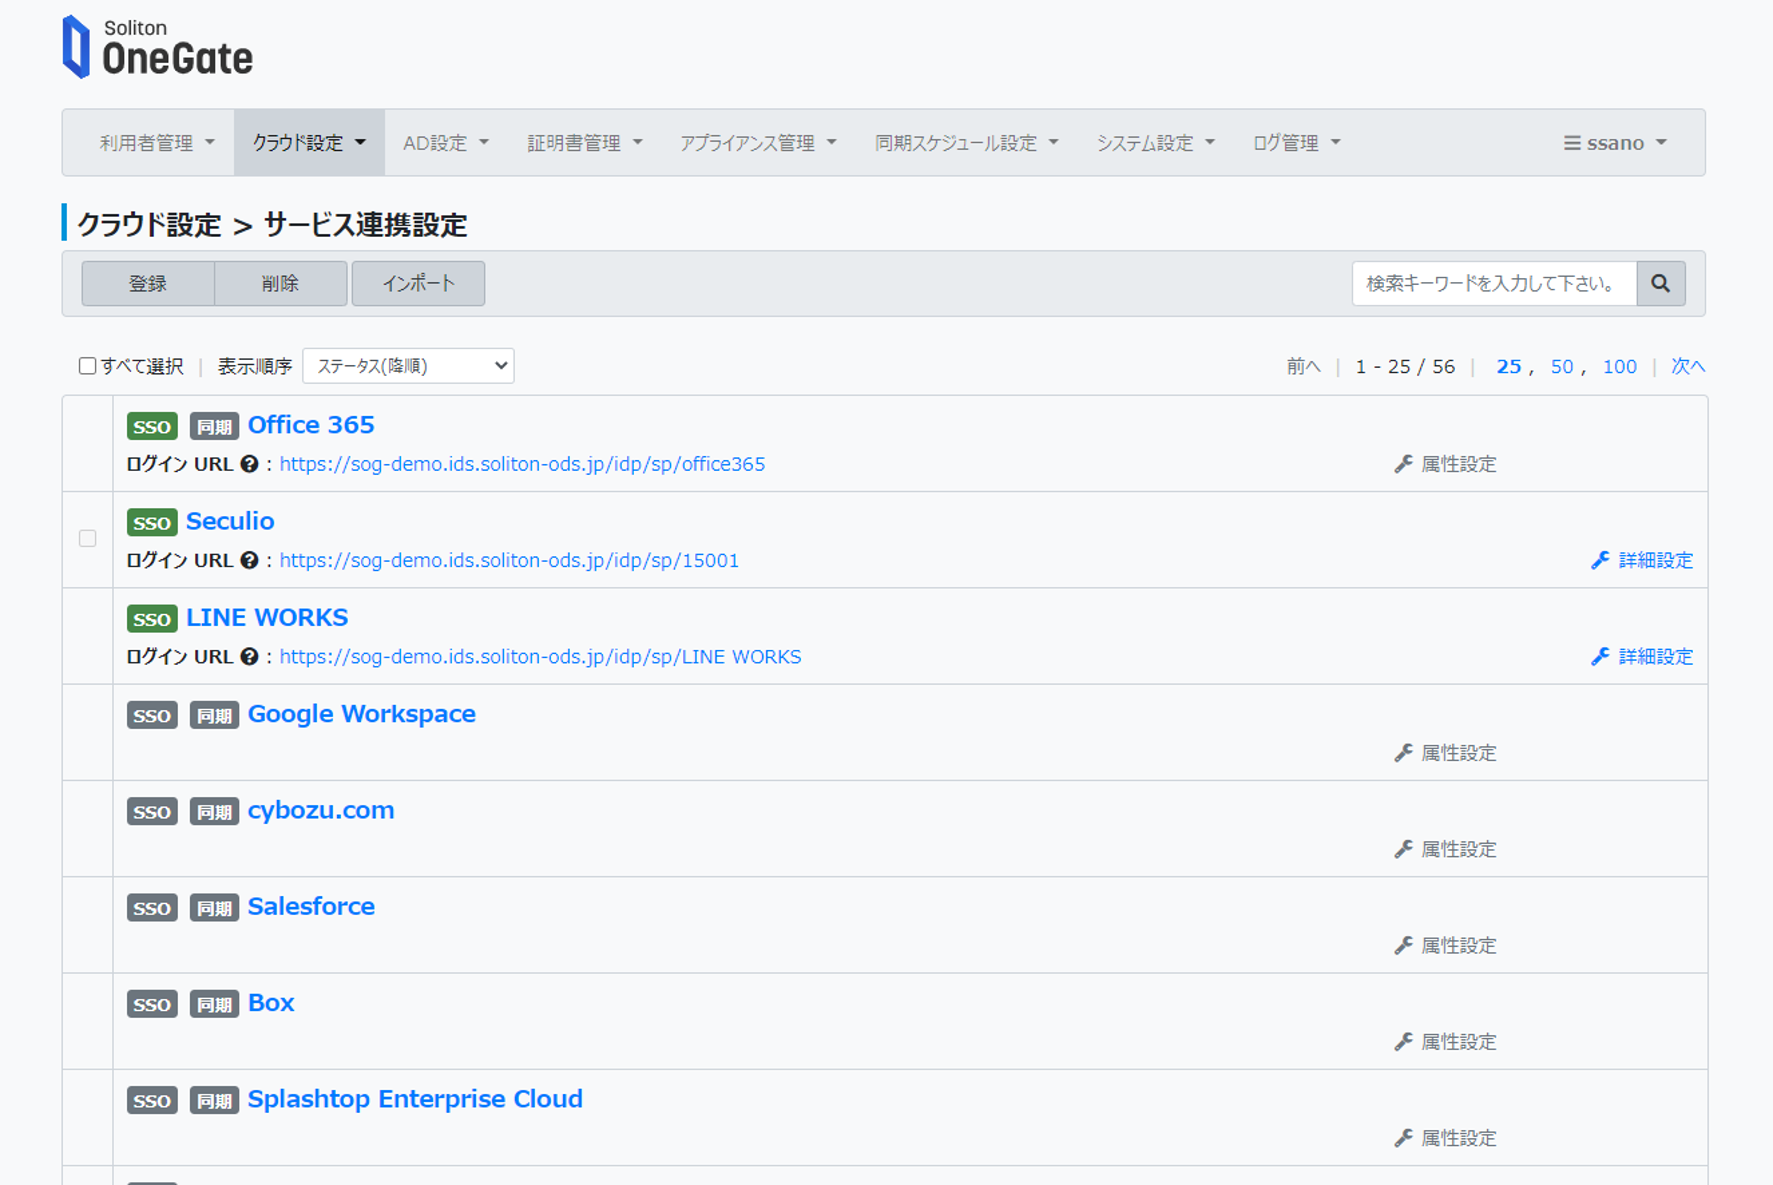This screenshot has height=1185, width=1773.
Task: Click the help icon beside Office 365 ログイン URL
Action: (x=248, y=463)
